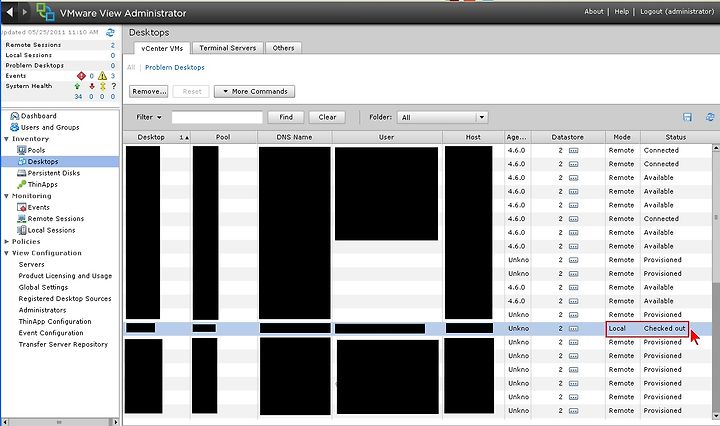Click the green up arrow health icon
The image size is (720, 426).
[77, 86]
